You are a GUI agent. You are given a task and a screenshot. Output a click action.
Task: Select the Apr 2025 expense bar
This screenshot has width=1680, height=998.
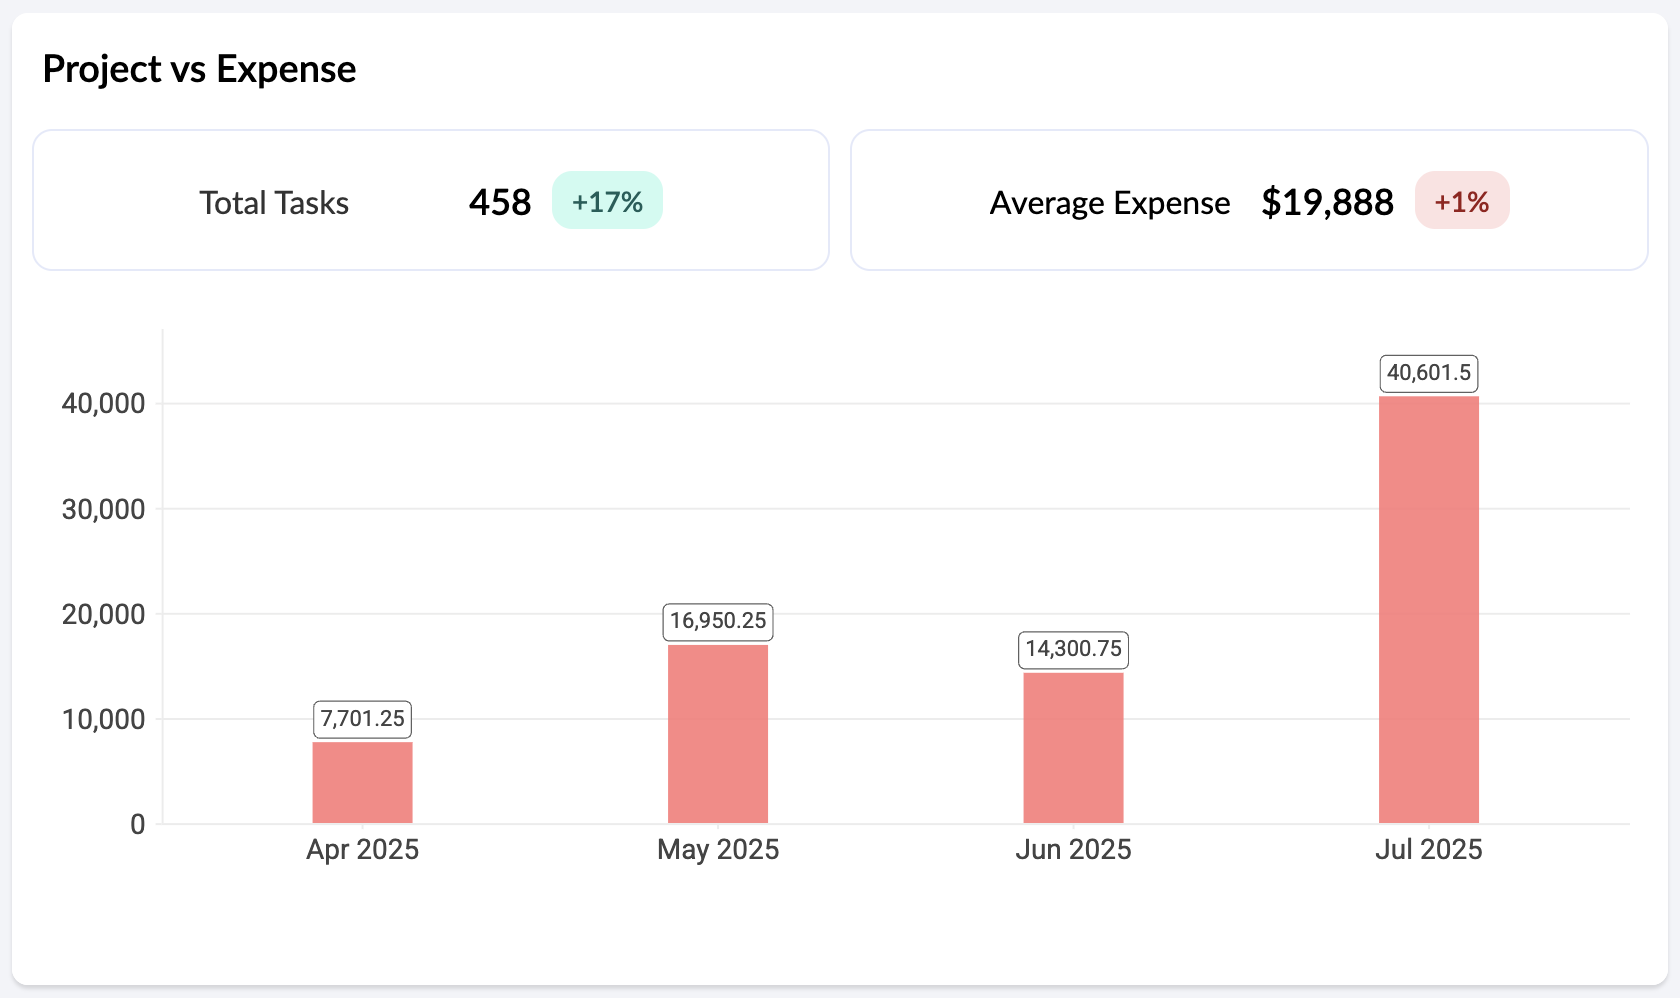[x=362, y=782]
